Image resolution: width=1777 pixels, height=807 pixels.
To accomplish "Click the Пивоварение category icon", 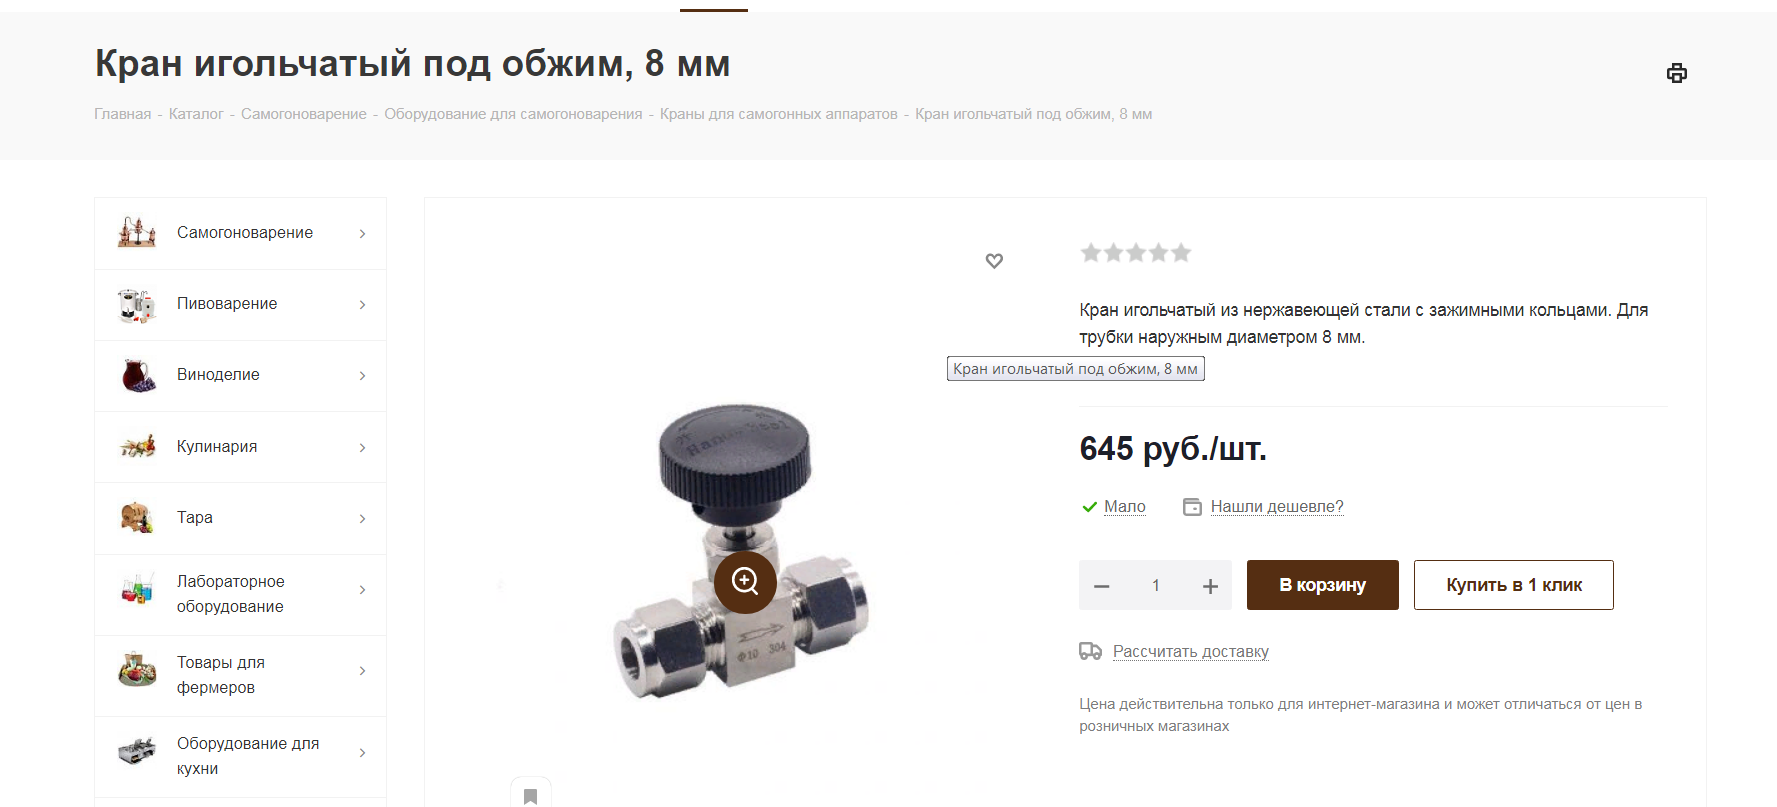I will tap(137, 304).
